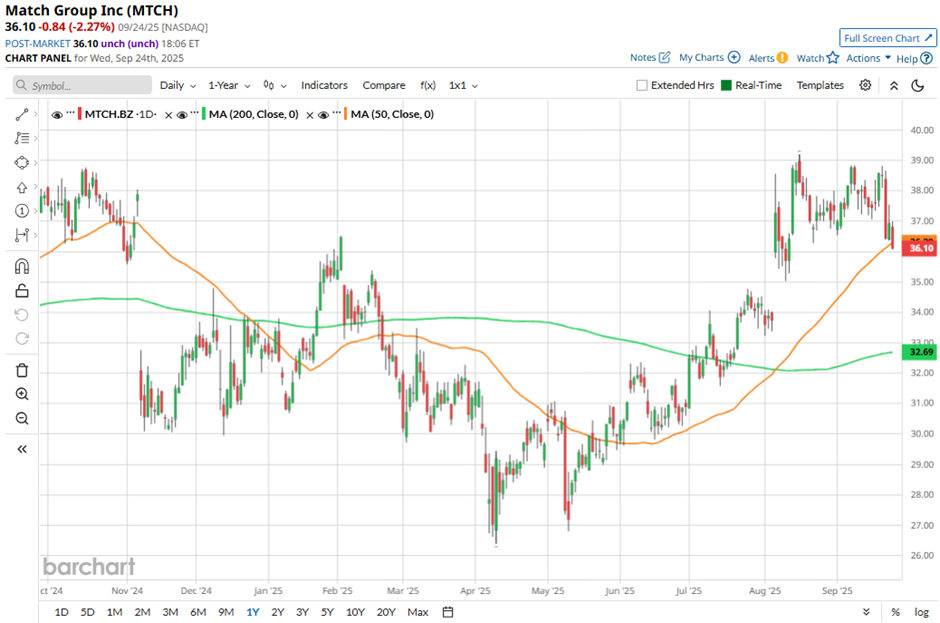The height and width of the screenshot is (623, 940).
Task: Remove the MTCH.BZ series from legend
Action: pos(168,115)
